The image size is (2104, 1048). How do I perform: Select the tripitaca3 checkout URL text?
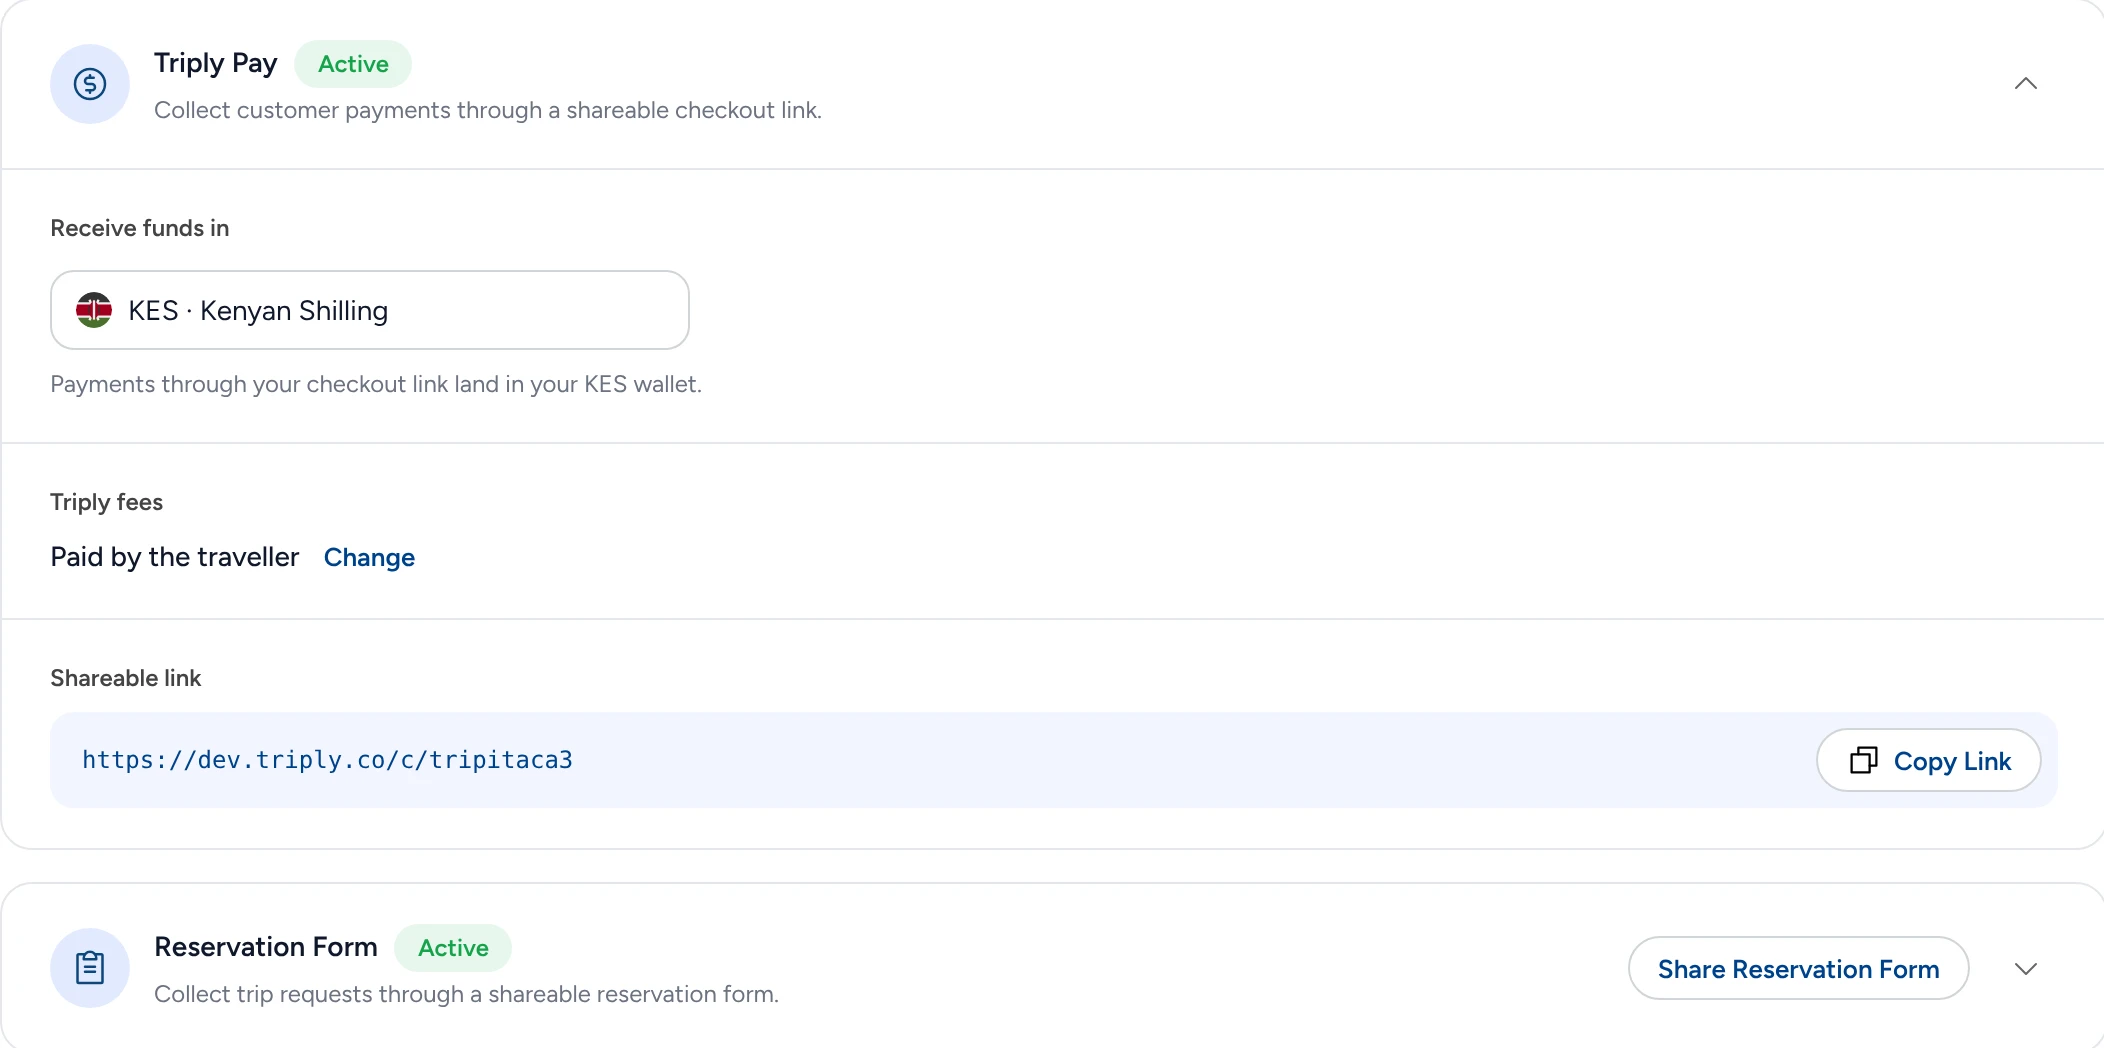[327, 760]
